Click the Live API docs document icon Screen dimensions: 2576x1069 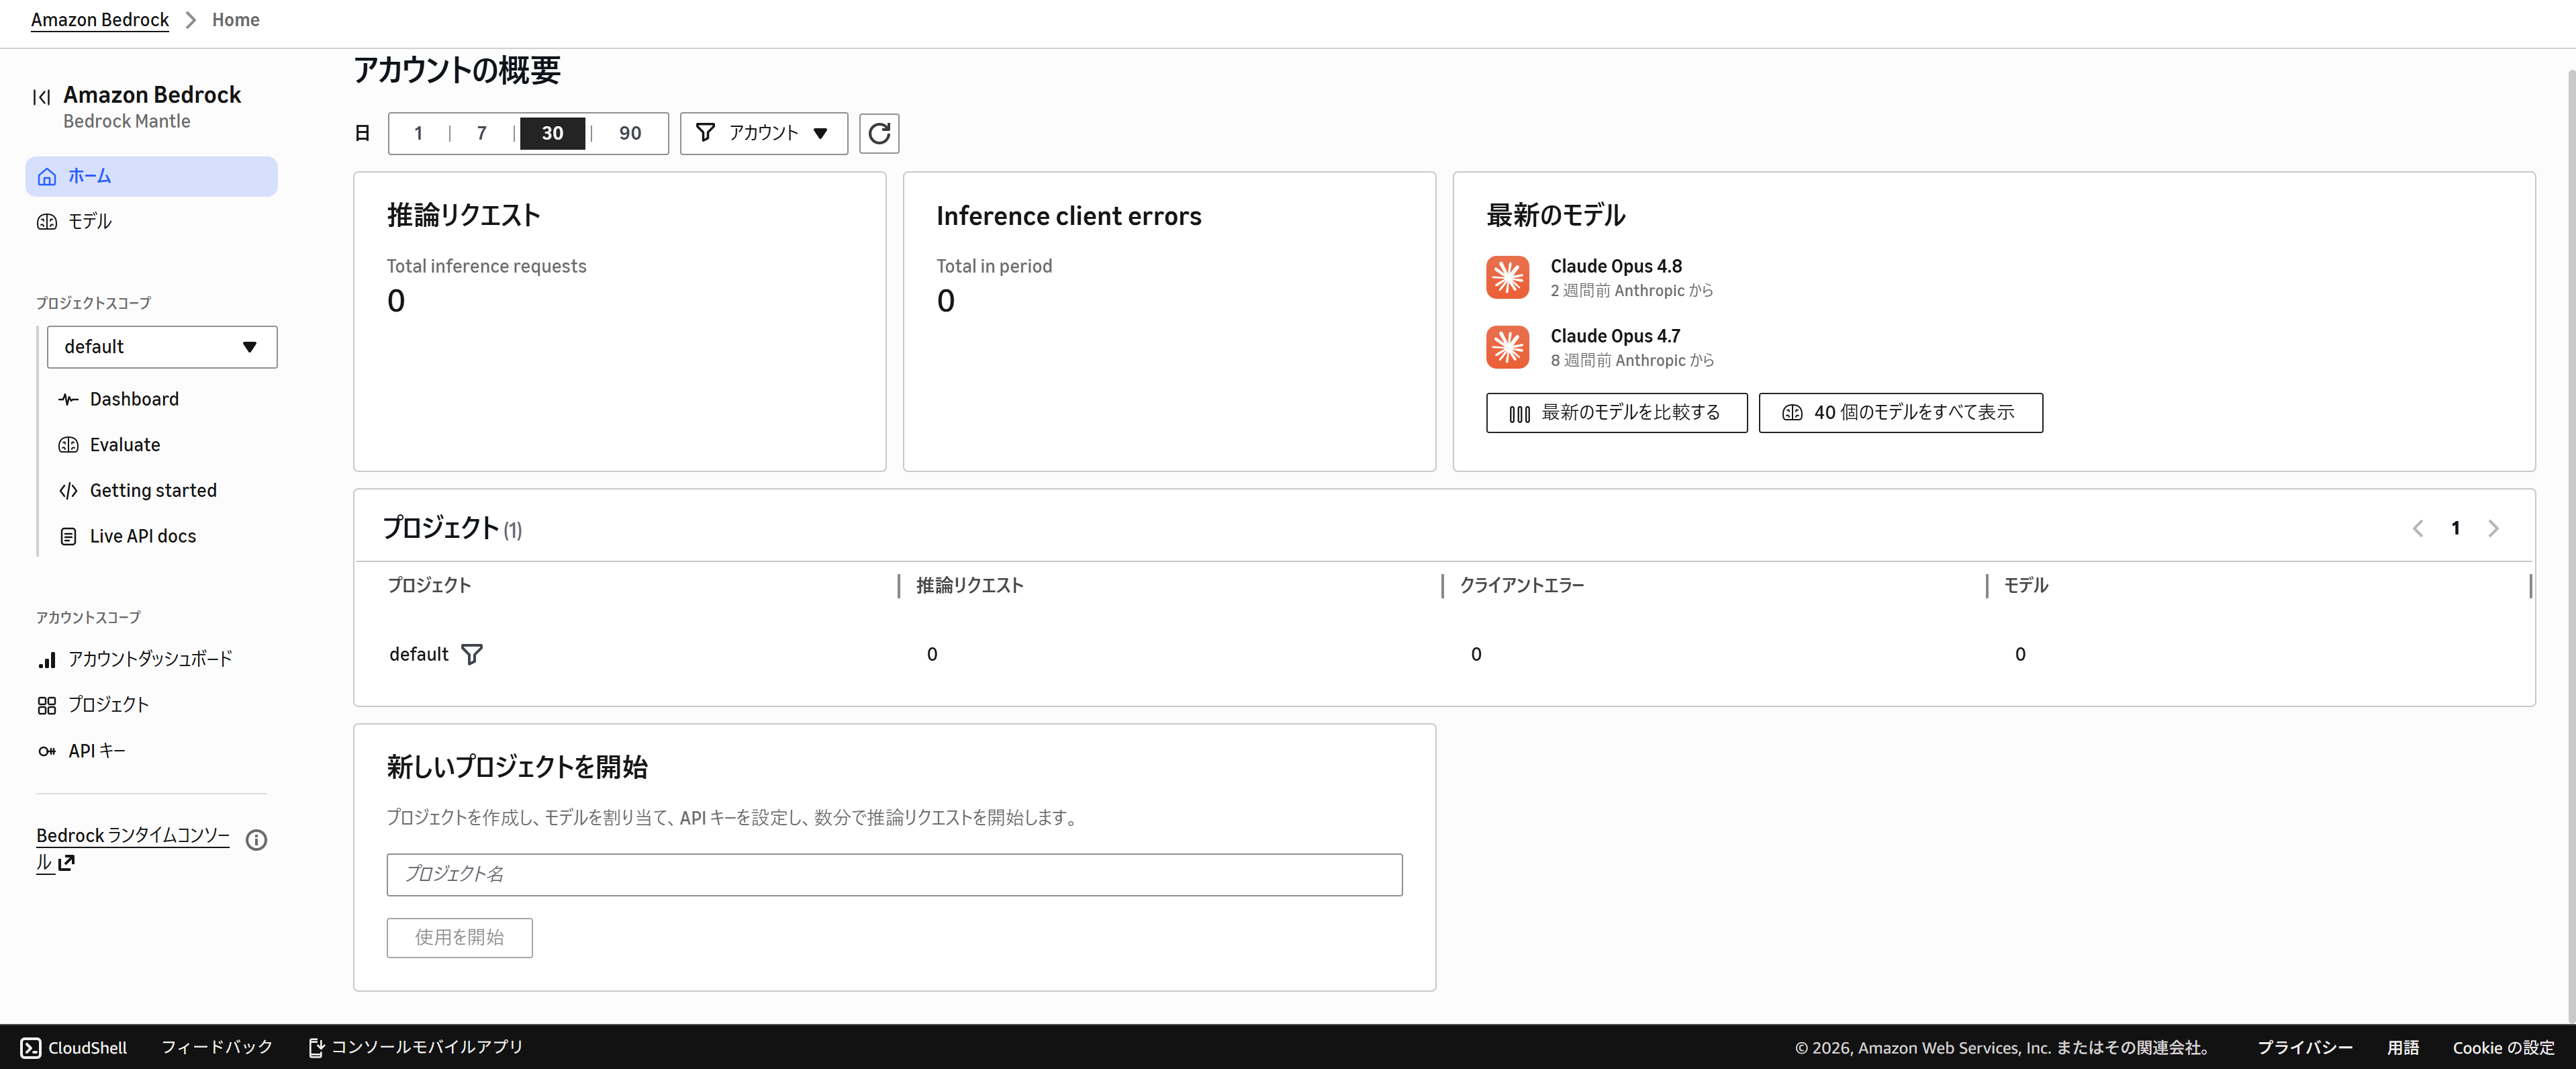(68, 537)
